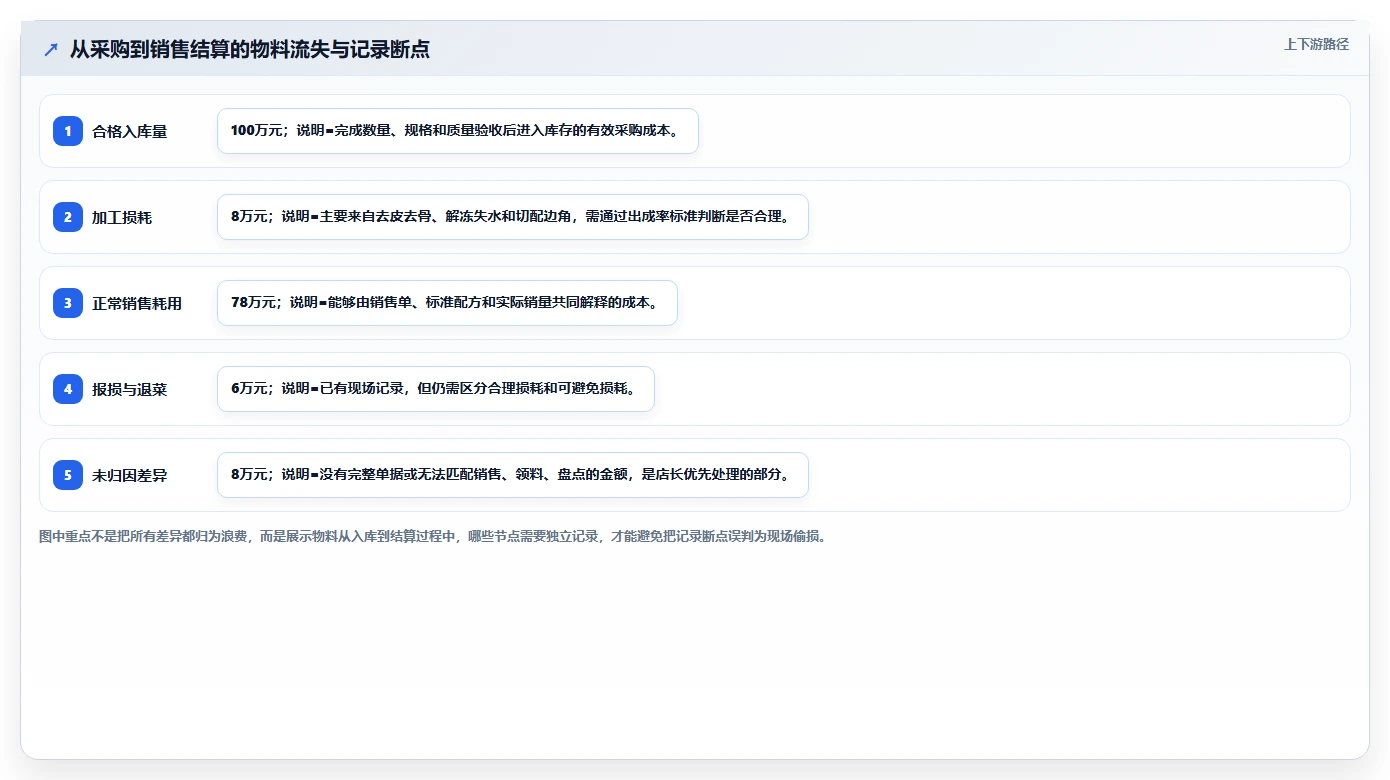The height and width of the screenshot is (780, 1390).
Task: Click the number 4 badge for 报损与退菜
Action: pyautogui.click(x=68, y=389)
